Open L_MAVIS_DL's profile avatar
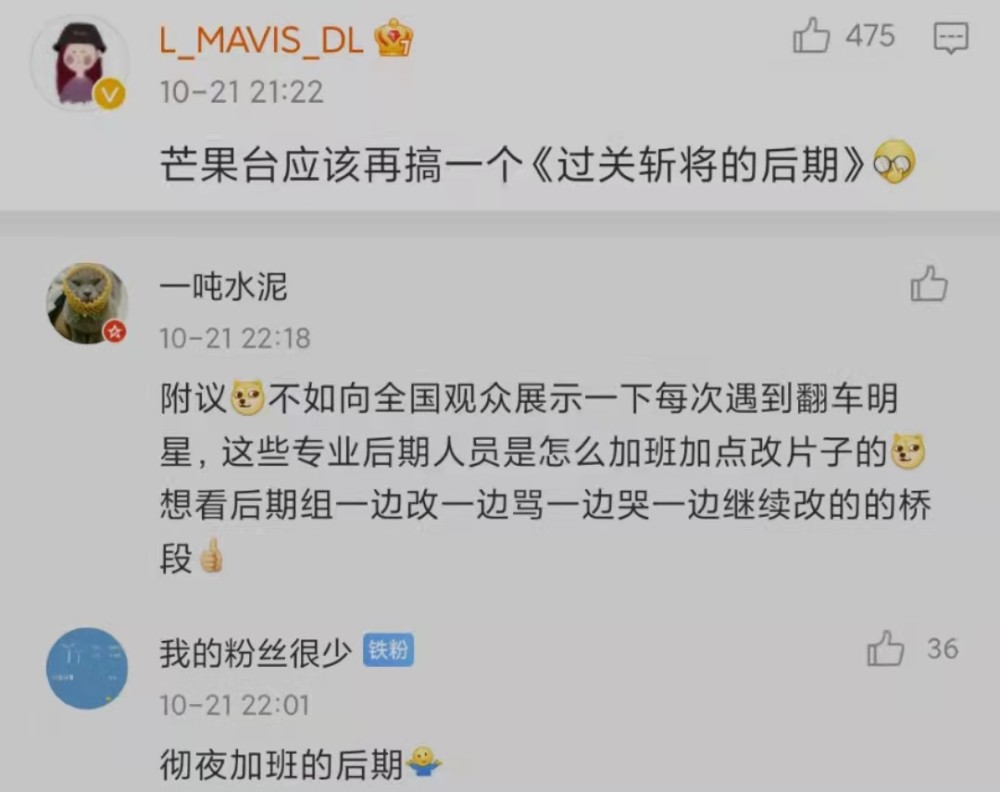 coord(80,64)
